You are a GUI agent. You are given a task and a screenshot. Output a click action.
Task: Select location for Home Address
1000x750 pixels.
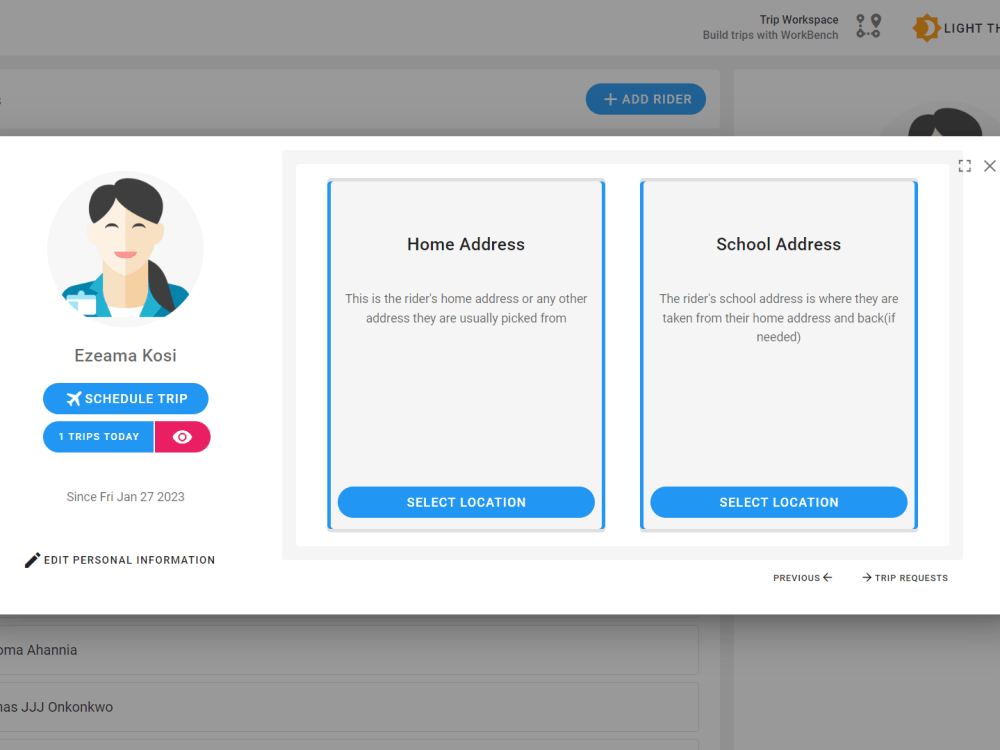(x=466, y=503)
